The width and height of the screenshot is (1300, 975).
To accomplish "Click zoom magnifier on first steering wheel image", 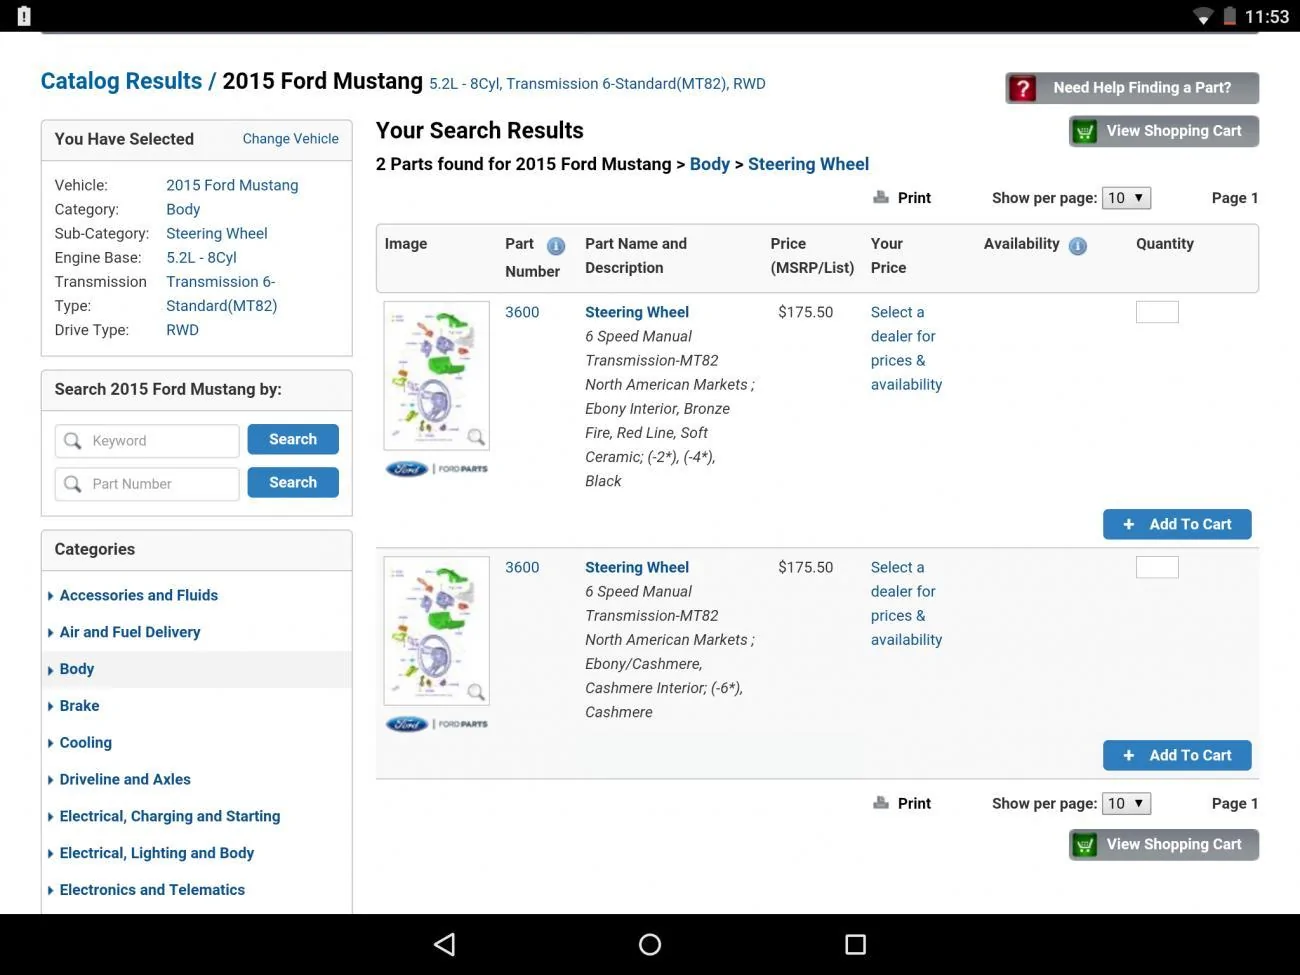I will click(x=476, y=437).
